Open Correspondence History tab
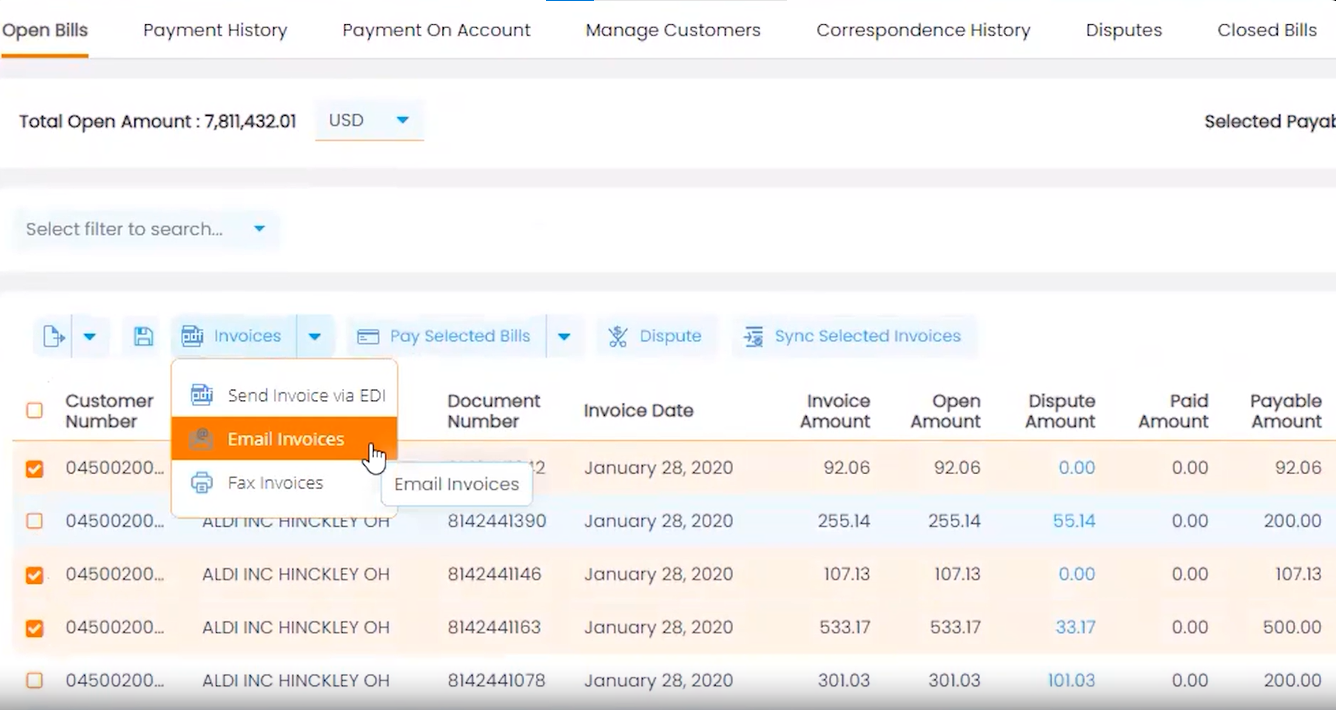 pyautogui.click(x=923, y=30)
